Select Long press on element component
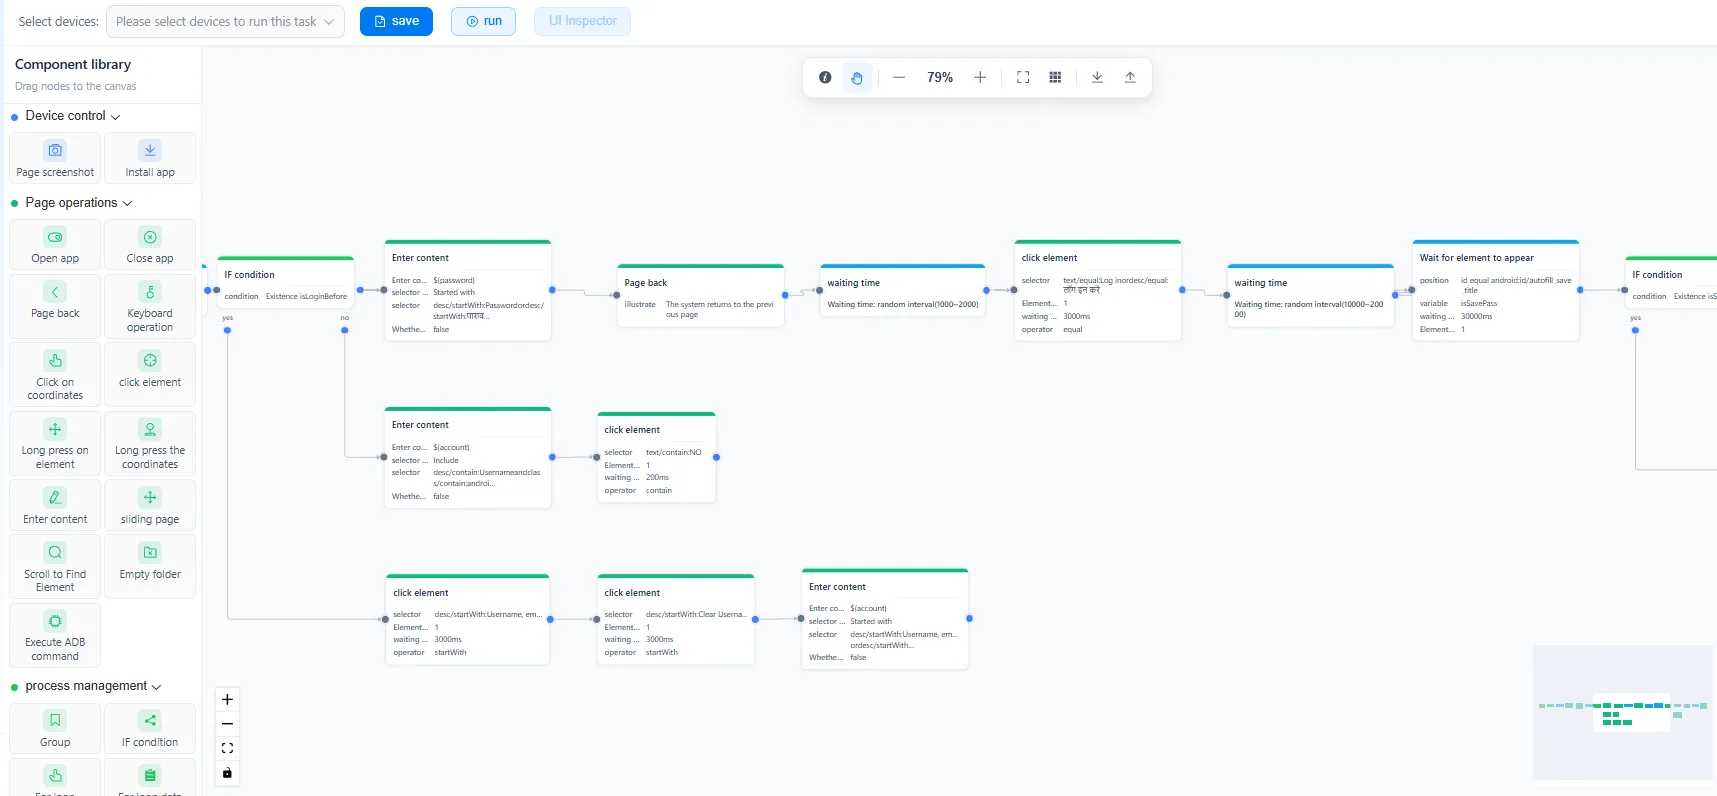The image size is (1717, 796). (55, 443)
